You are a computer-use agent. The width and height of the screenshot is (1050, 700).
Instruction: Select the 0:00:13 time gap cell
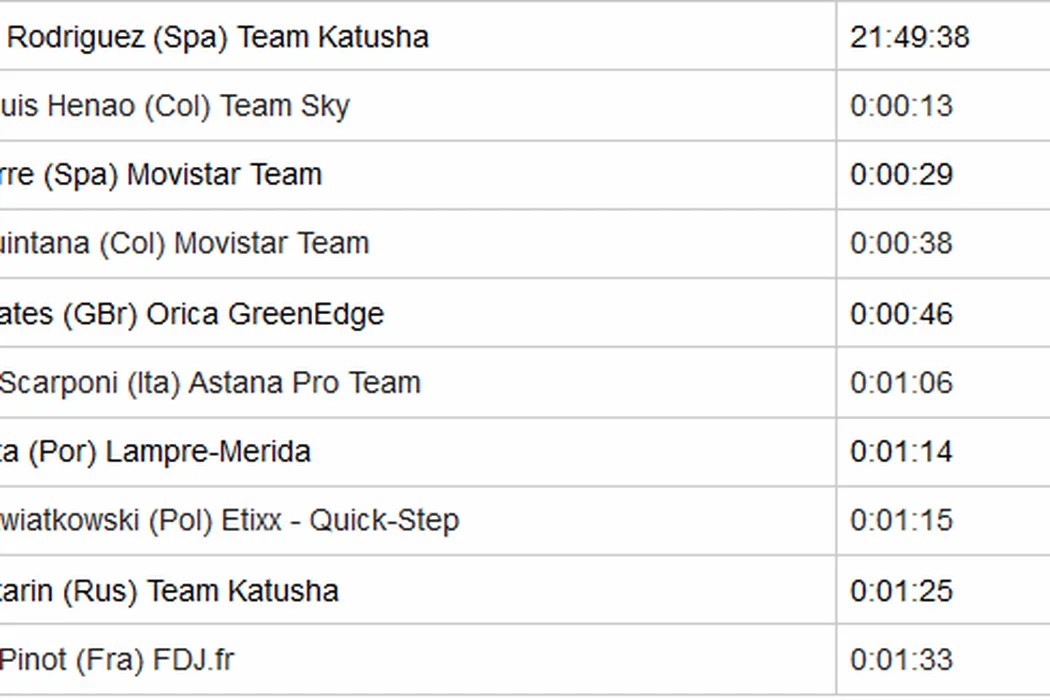click(x=901, y=106)
